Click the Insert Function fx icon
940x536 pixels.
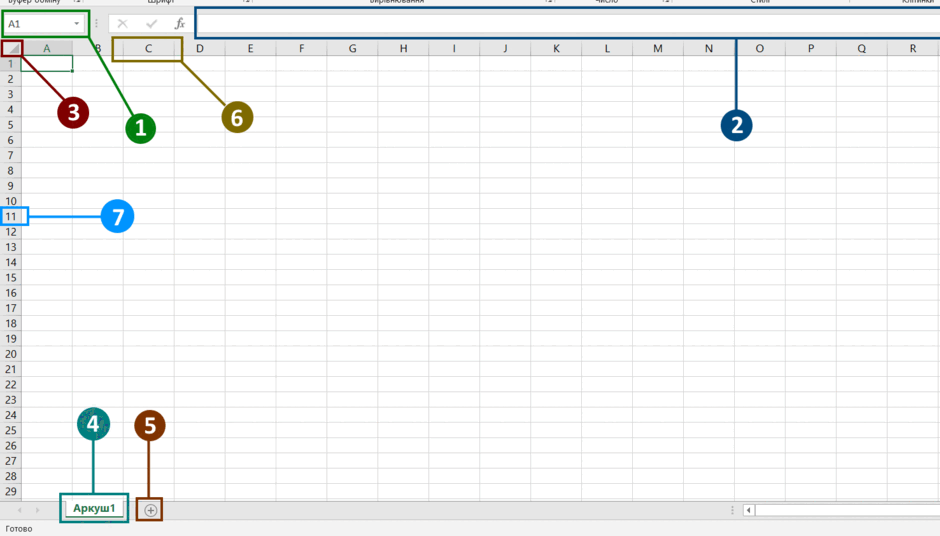point(179,24)
